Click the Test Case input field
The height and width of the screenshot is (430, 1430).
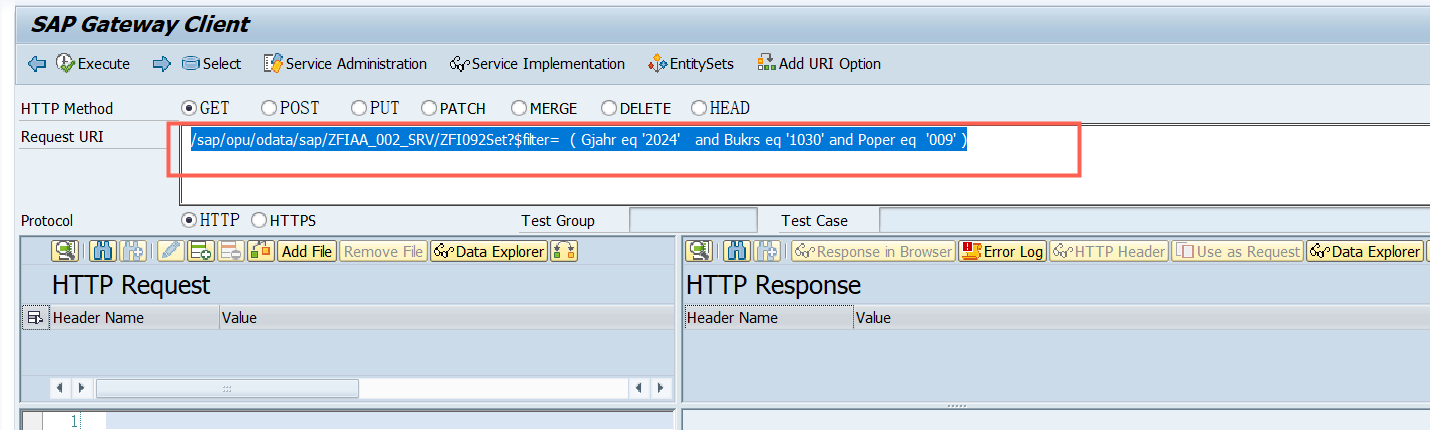click(1154, 220)
